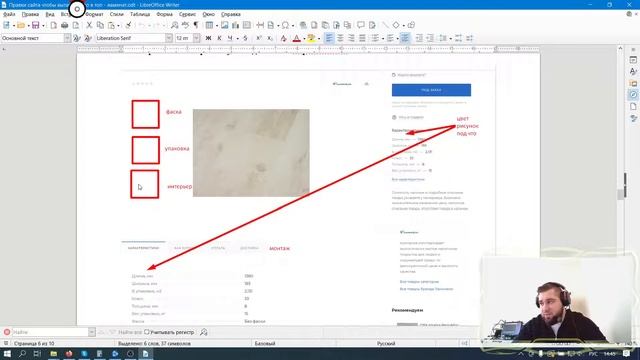This screenshot has height=360, width=640.
Task: Align text left
Action: click(x=329, y=38)
